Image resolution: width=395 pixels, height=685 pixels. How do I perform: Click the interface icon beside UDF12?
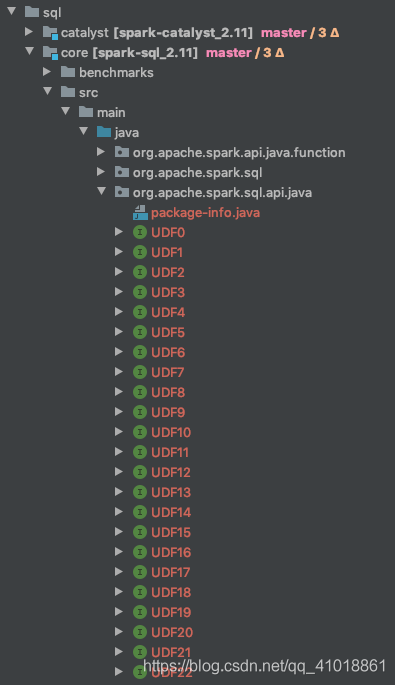pos(140,472)
